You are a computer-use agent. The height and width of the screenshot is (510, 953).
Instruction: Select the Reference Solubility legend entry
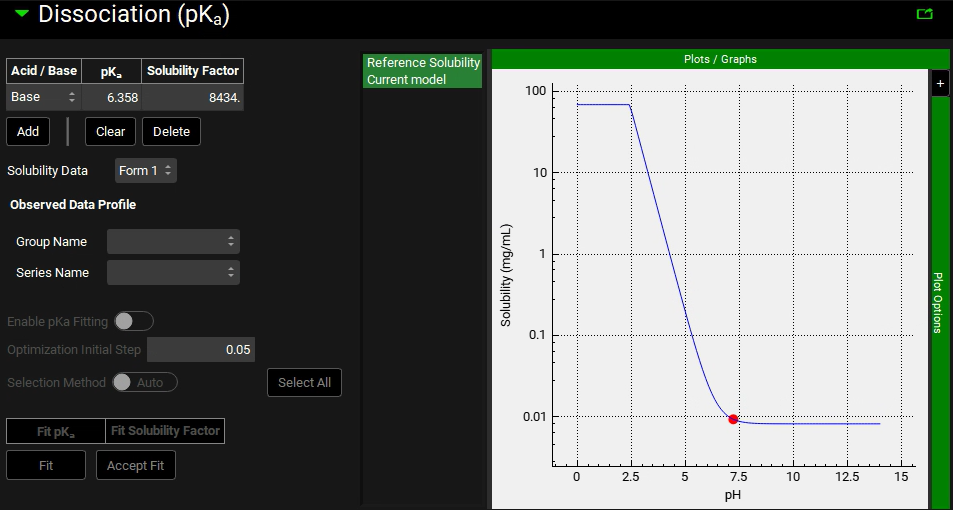423,63
